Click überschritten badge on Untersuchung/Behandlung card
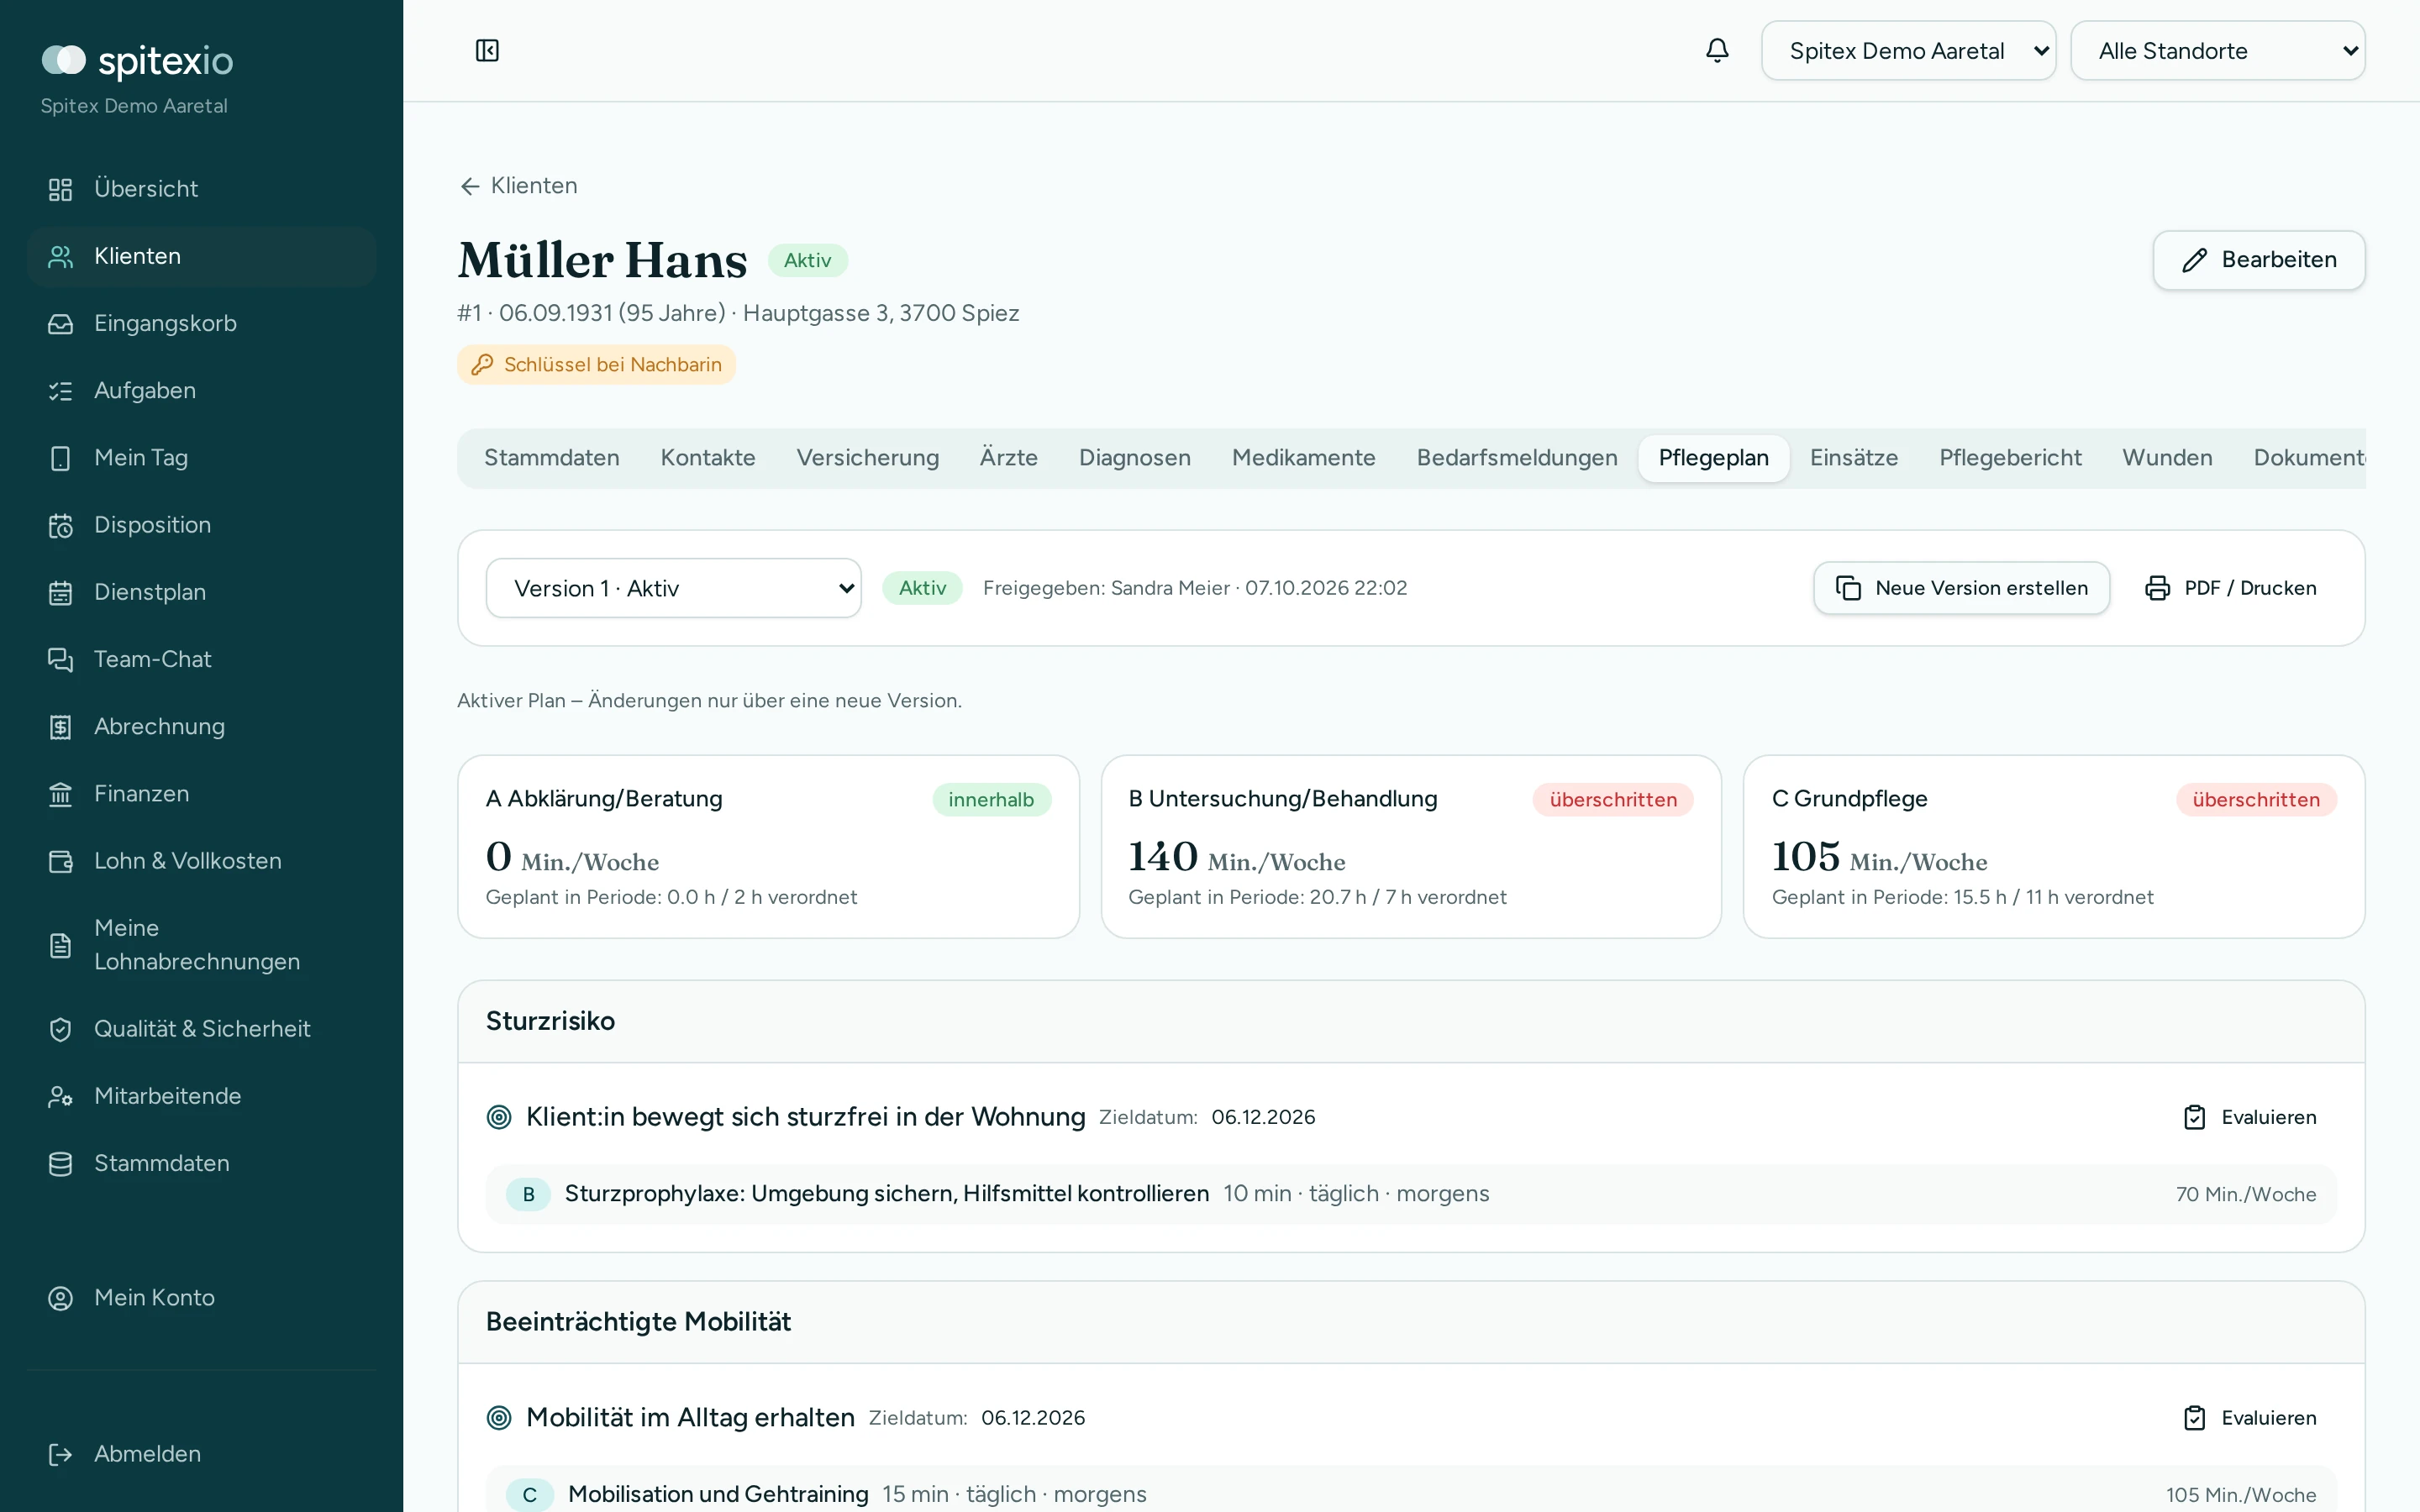Image resolution: width=2420 pixels, height=1512 pixels. click(1612, 800)
